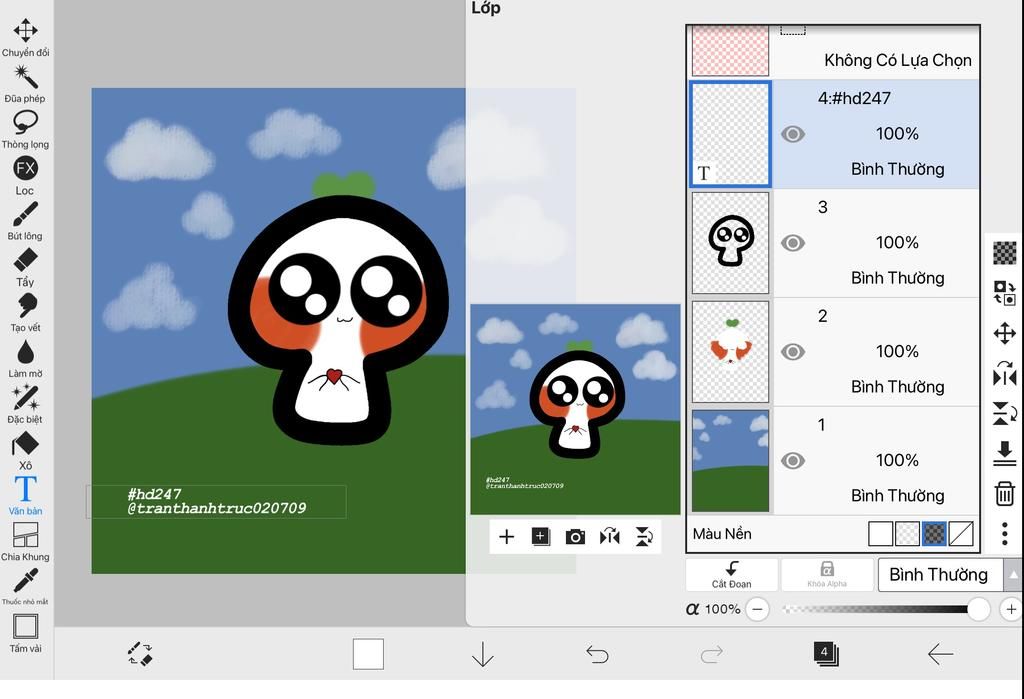Toggle visibility of layer 2

coord(793,352)
